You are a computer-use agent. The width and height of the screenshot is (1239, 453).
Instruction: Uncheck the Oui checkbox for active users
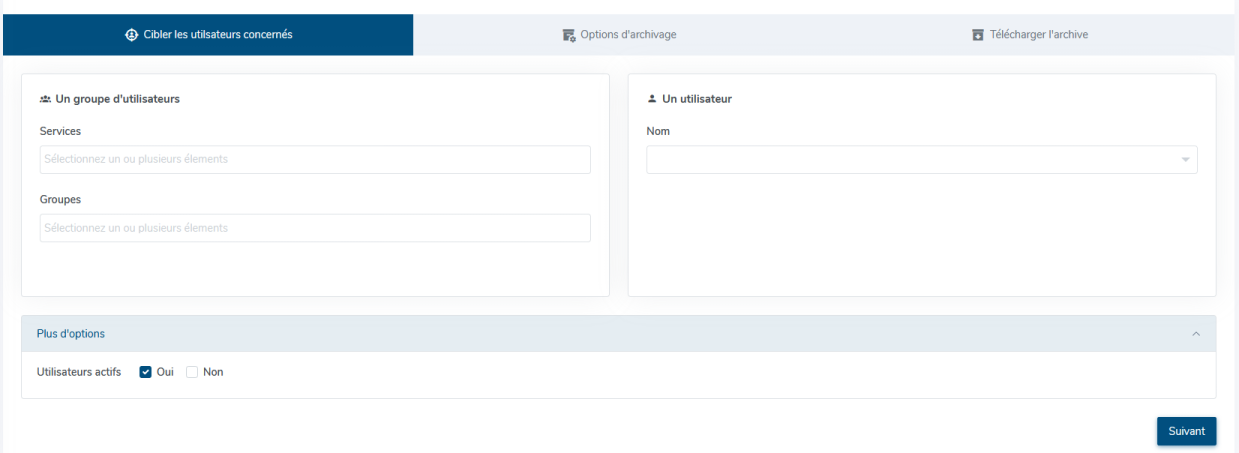(x=146, y=372)
